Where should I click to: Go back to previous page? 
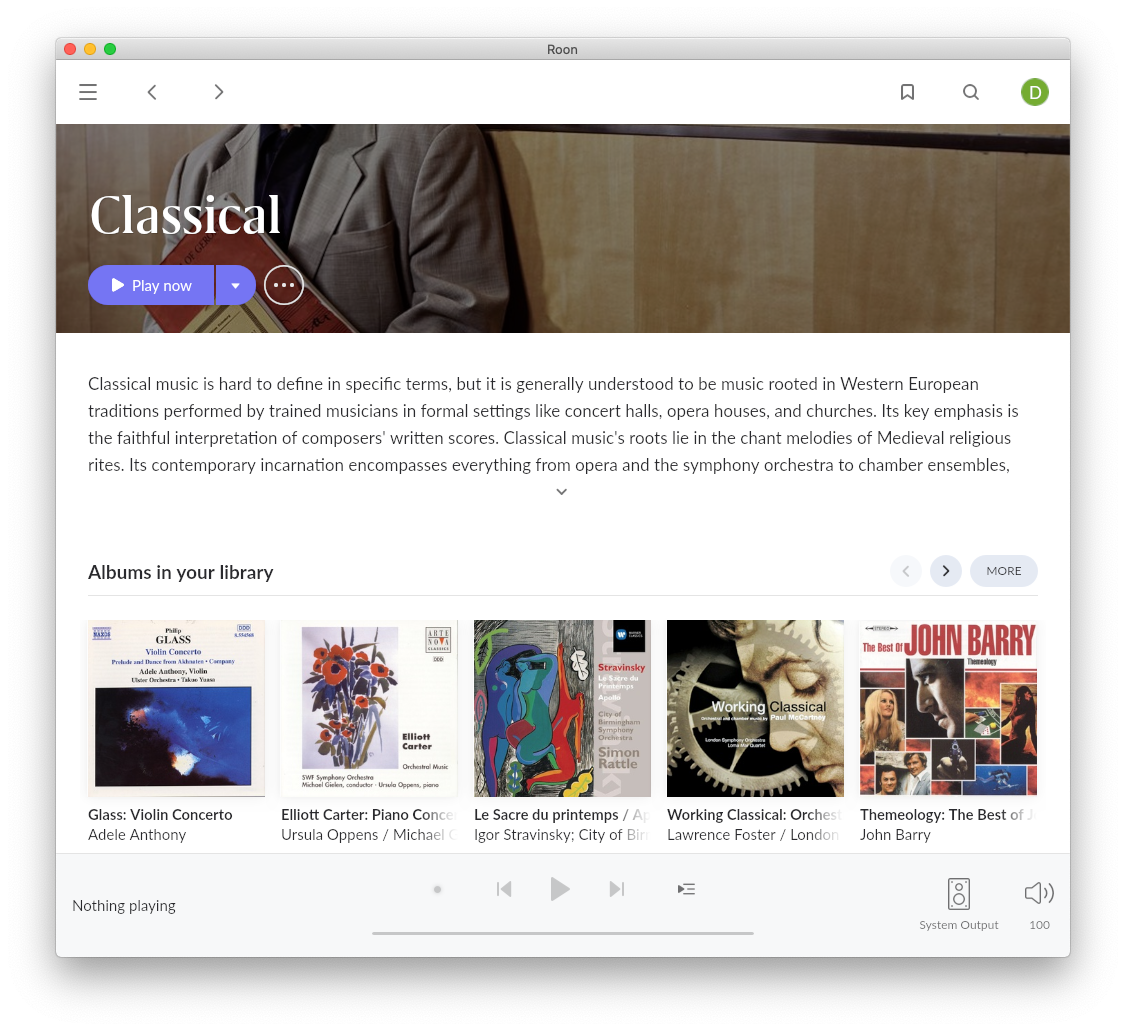click(x=152, y=92)
